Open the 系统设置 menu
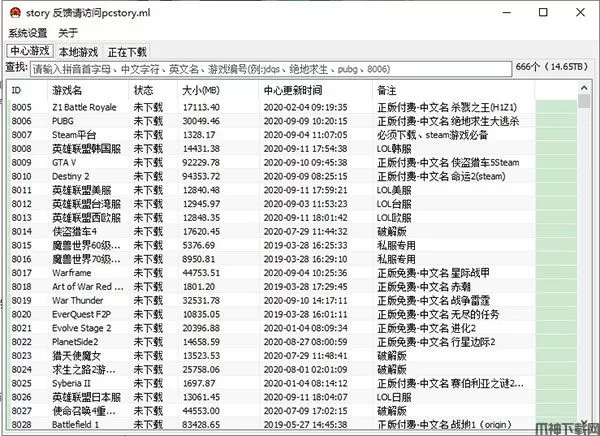The height and width of the screenshot is (436, 600). click(28, 33)
